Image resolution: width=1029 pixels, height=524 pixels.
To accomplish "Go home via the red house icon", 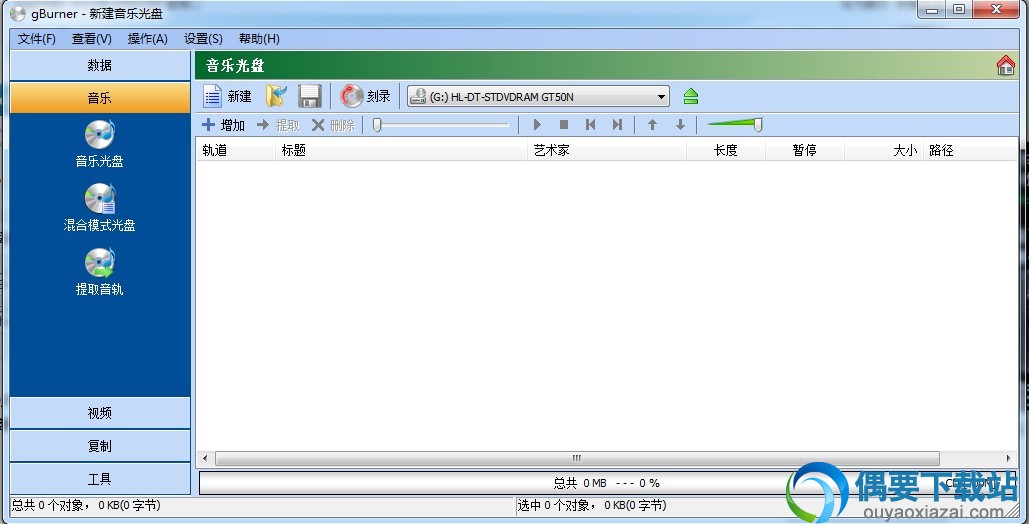I will pos(1005,66).
